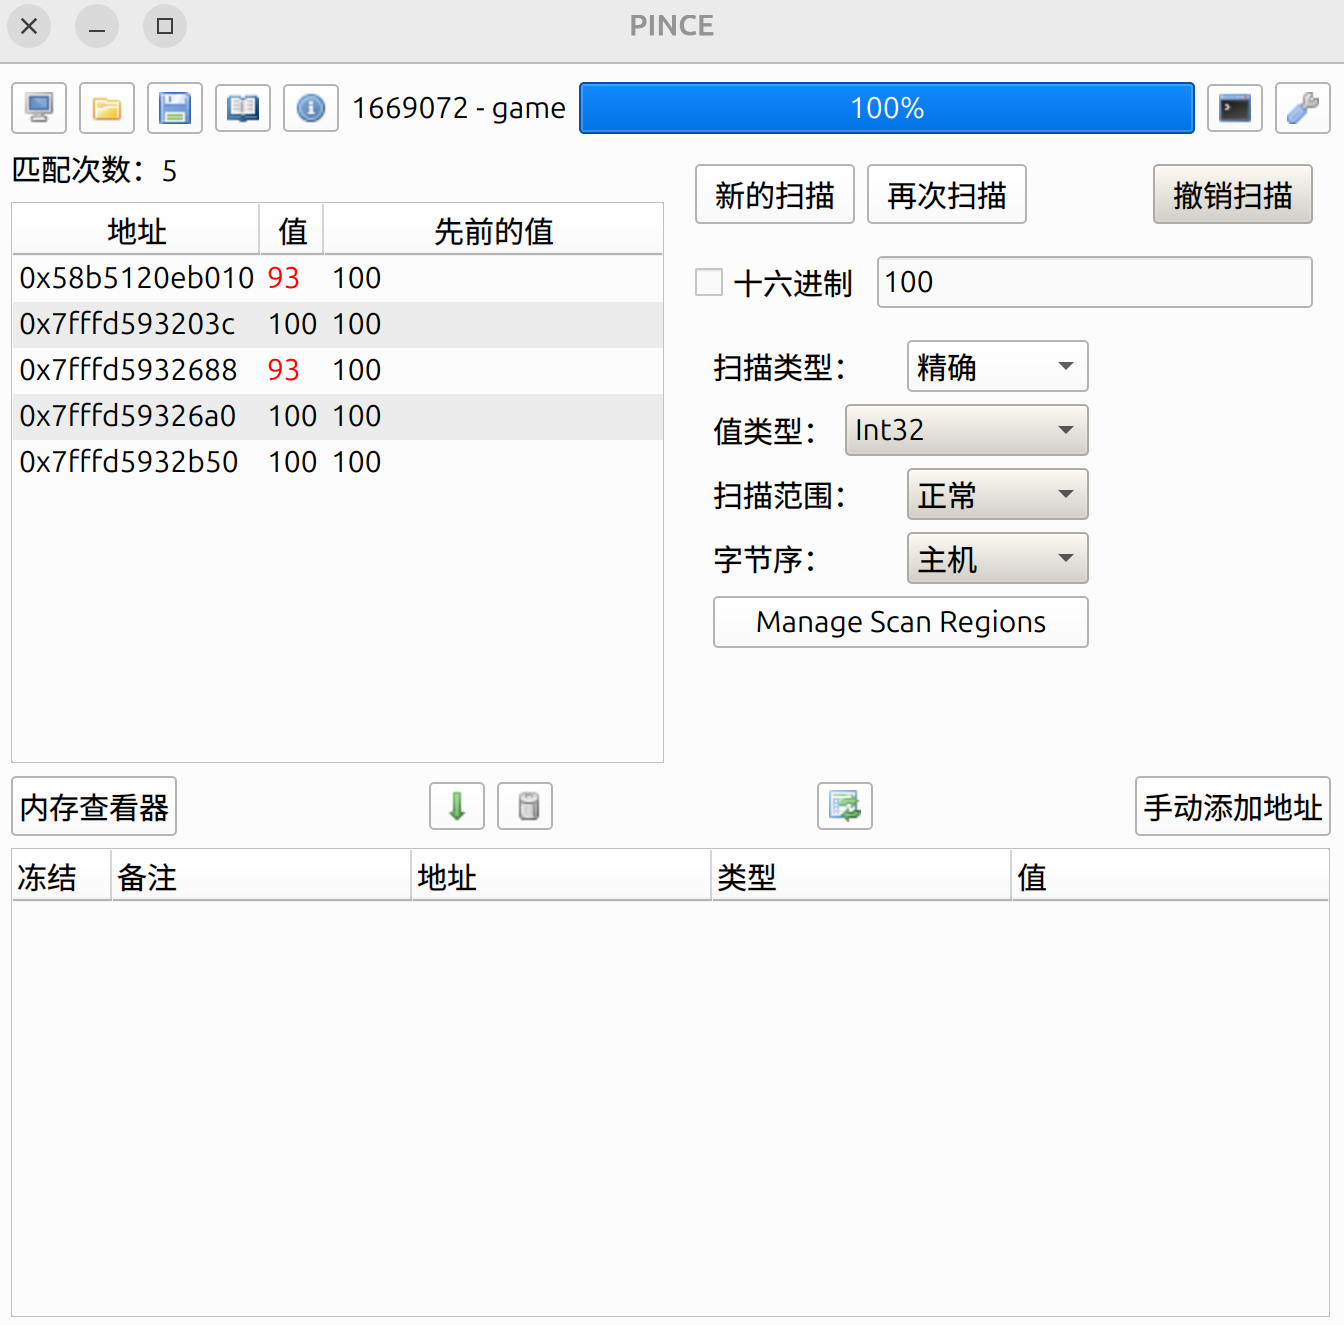
Task: Copy selected results down with green arrow
Action: point(457,806)
